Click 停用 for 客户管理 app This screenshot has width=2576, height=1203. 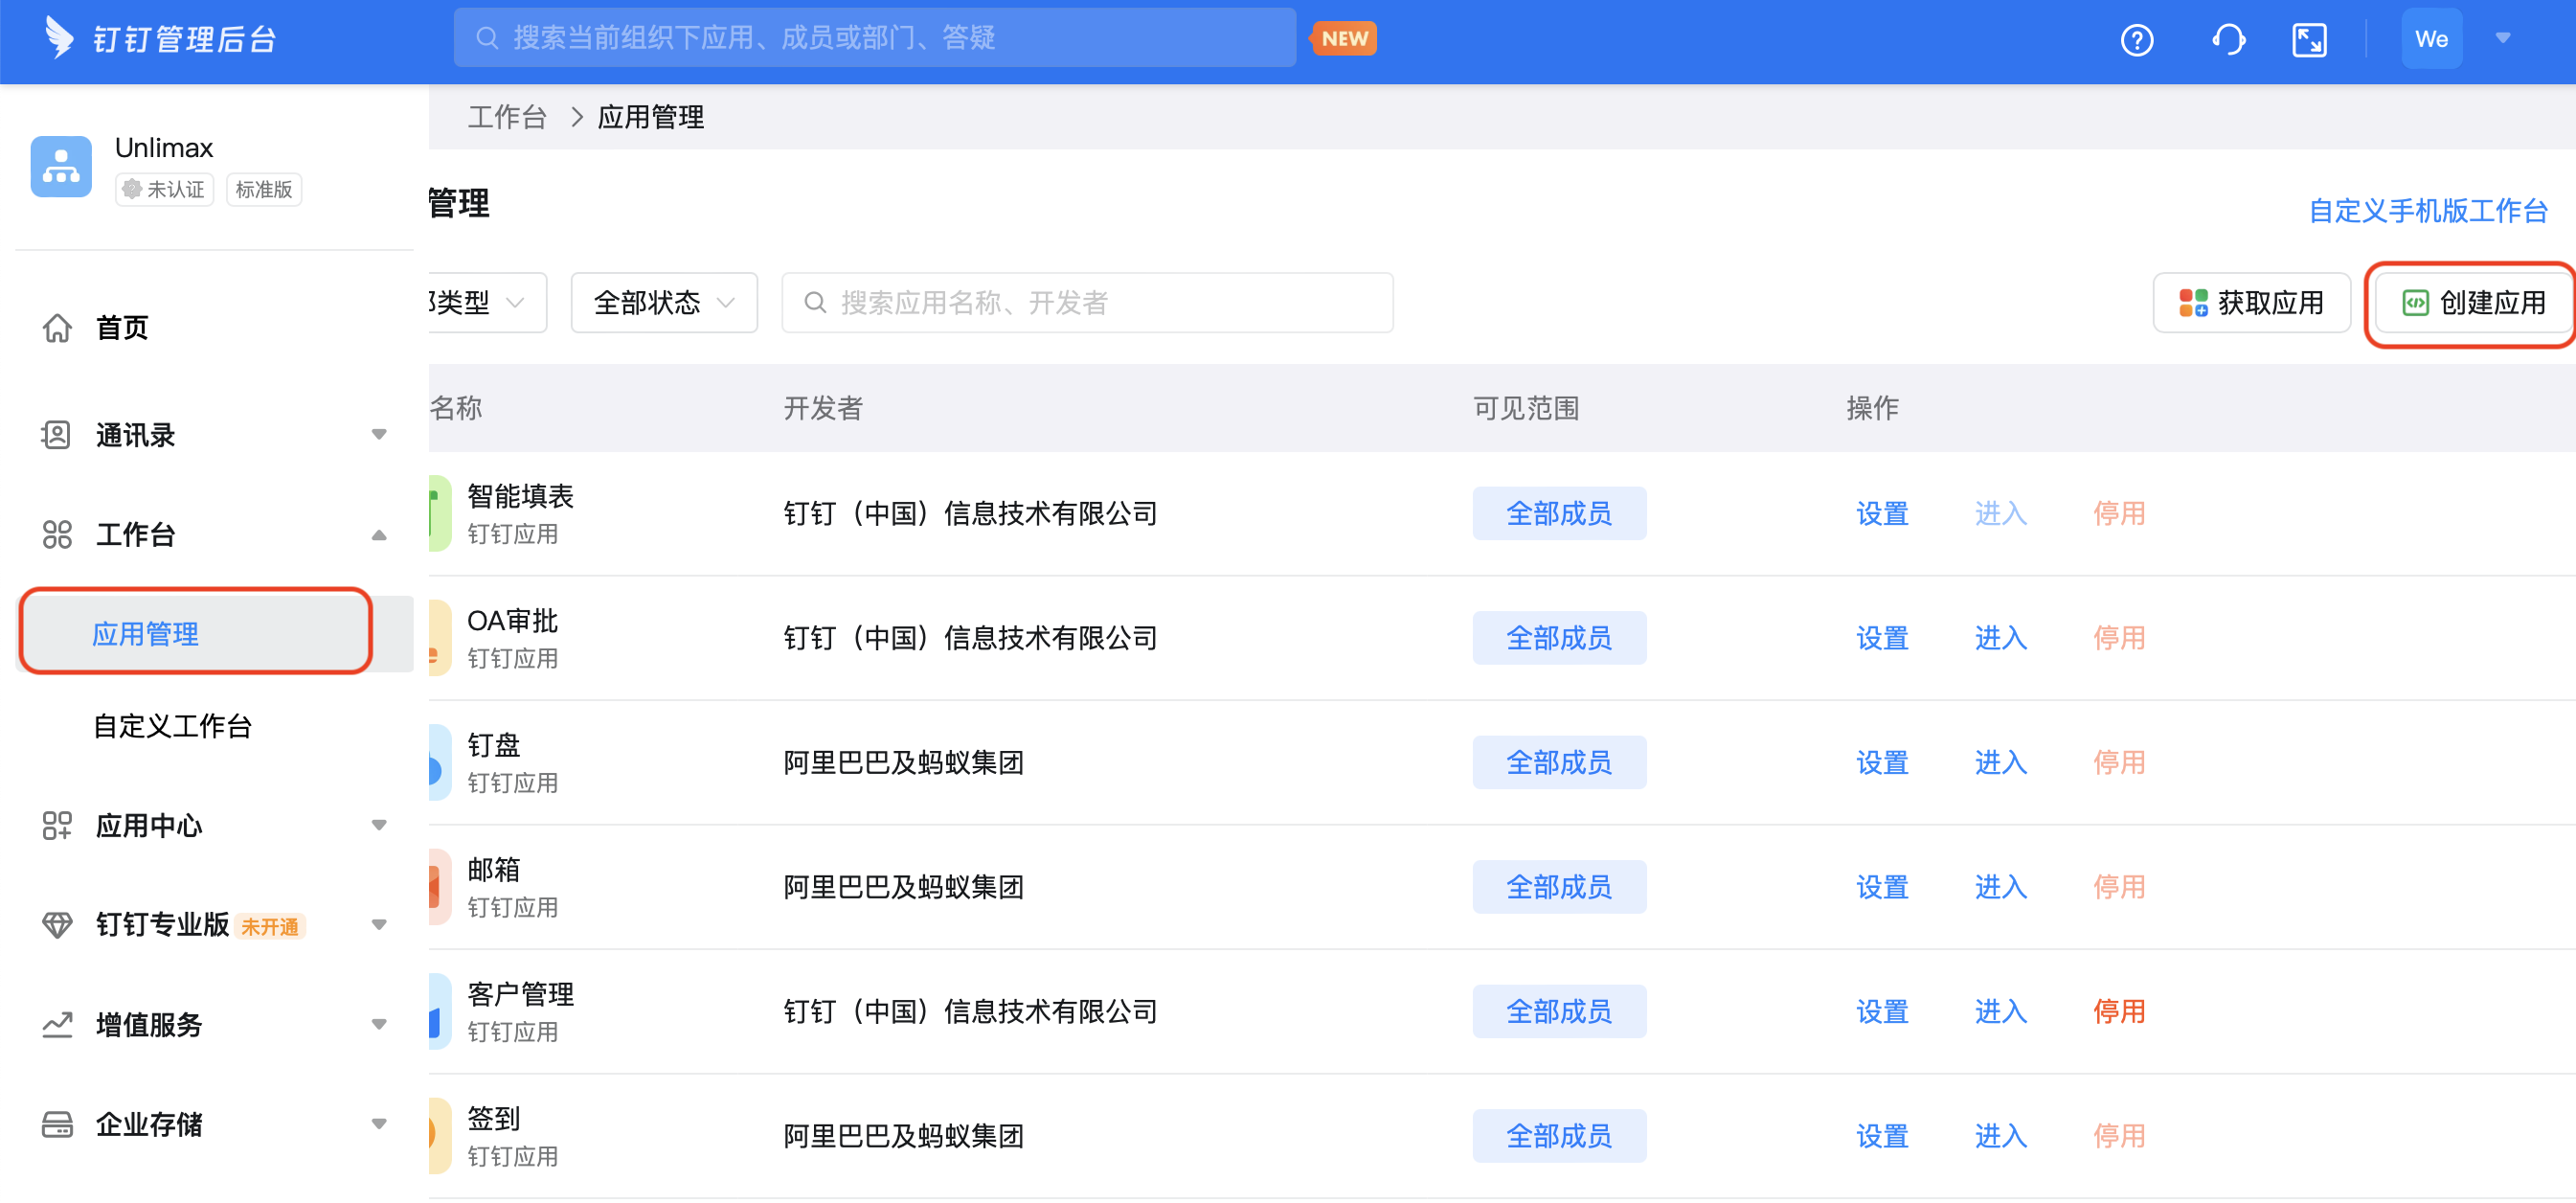click(x=2118, y=1011)
